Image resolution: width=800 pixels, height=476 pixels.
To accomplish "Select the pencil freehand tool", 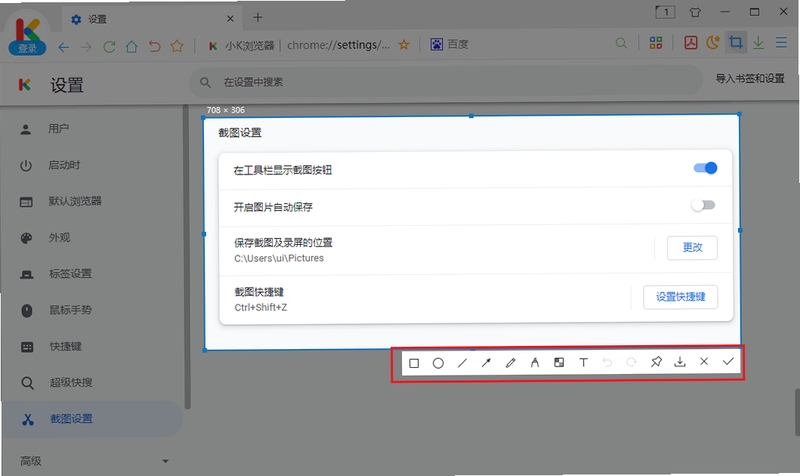I will [x=510, y=363].
